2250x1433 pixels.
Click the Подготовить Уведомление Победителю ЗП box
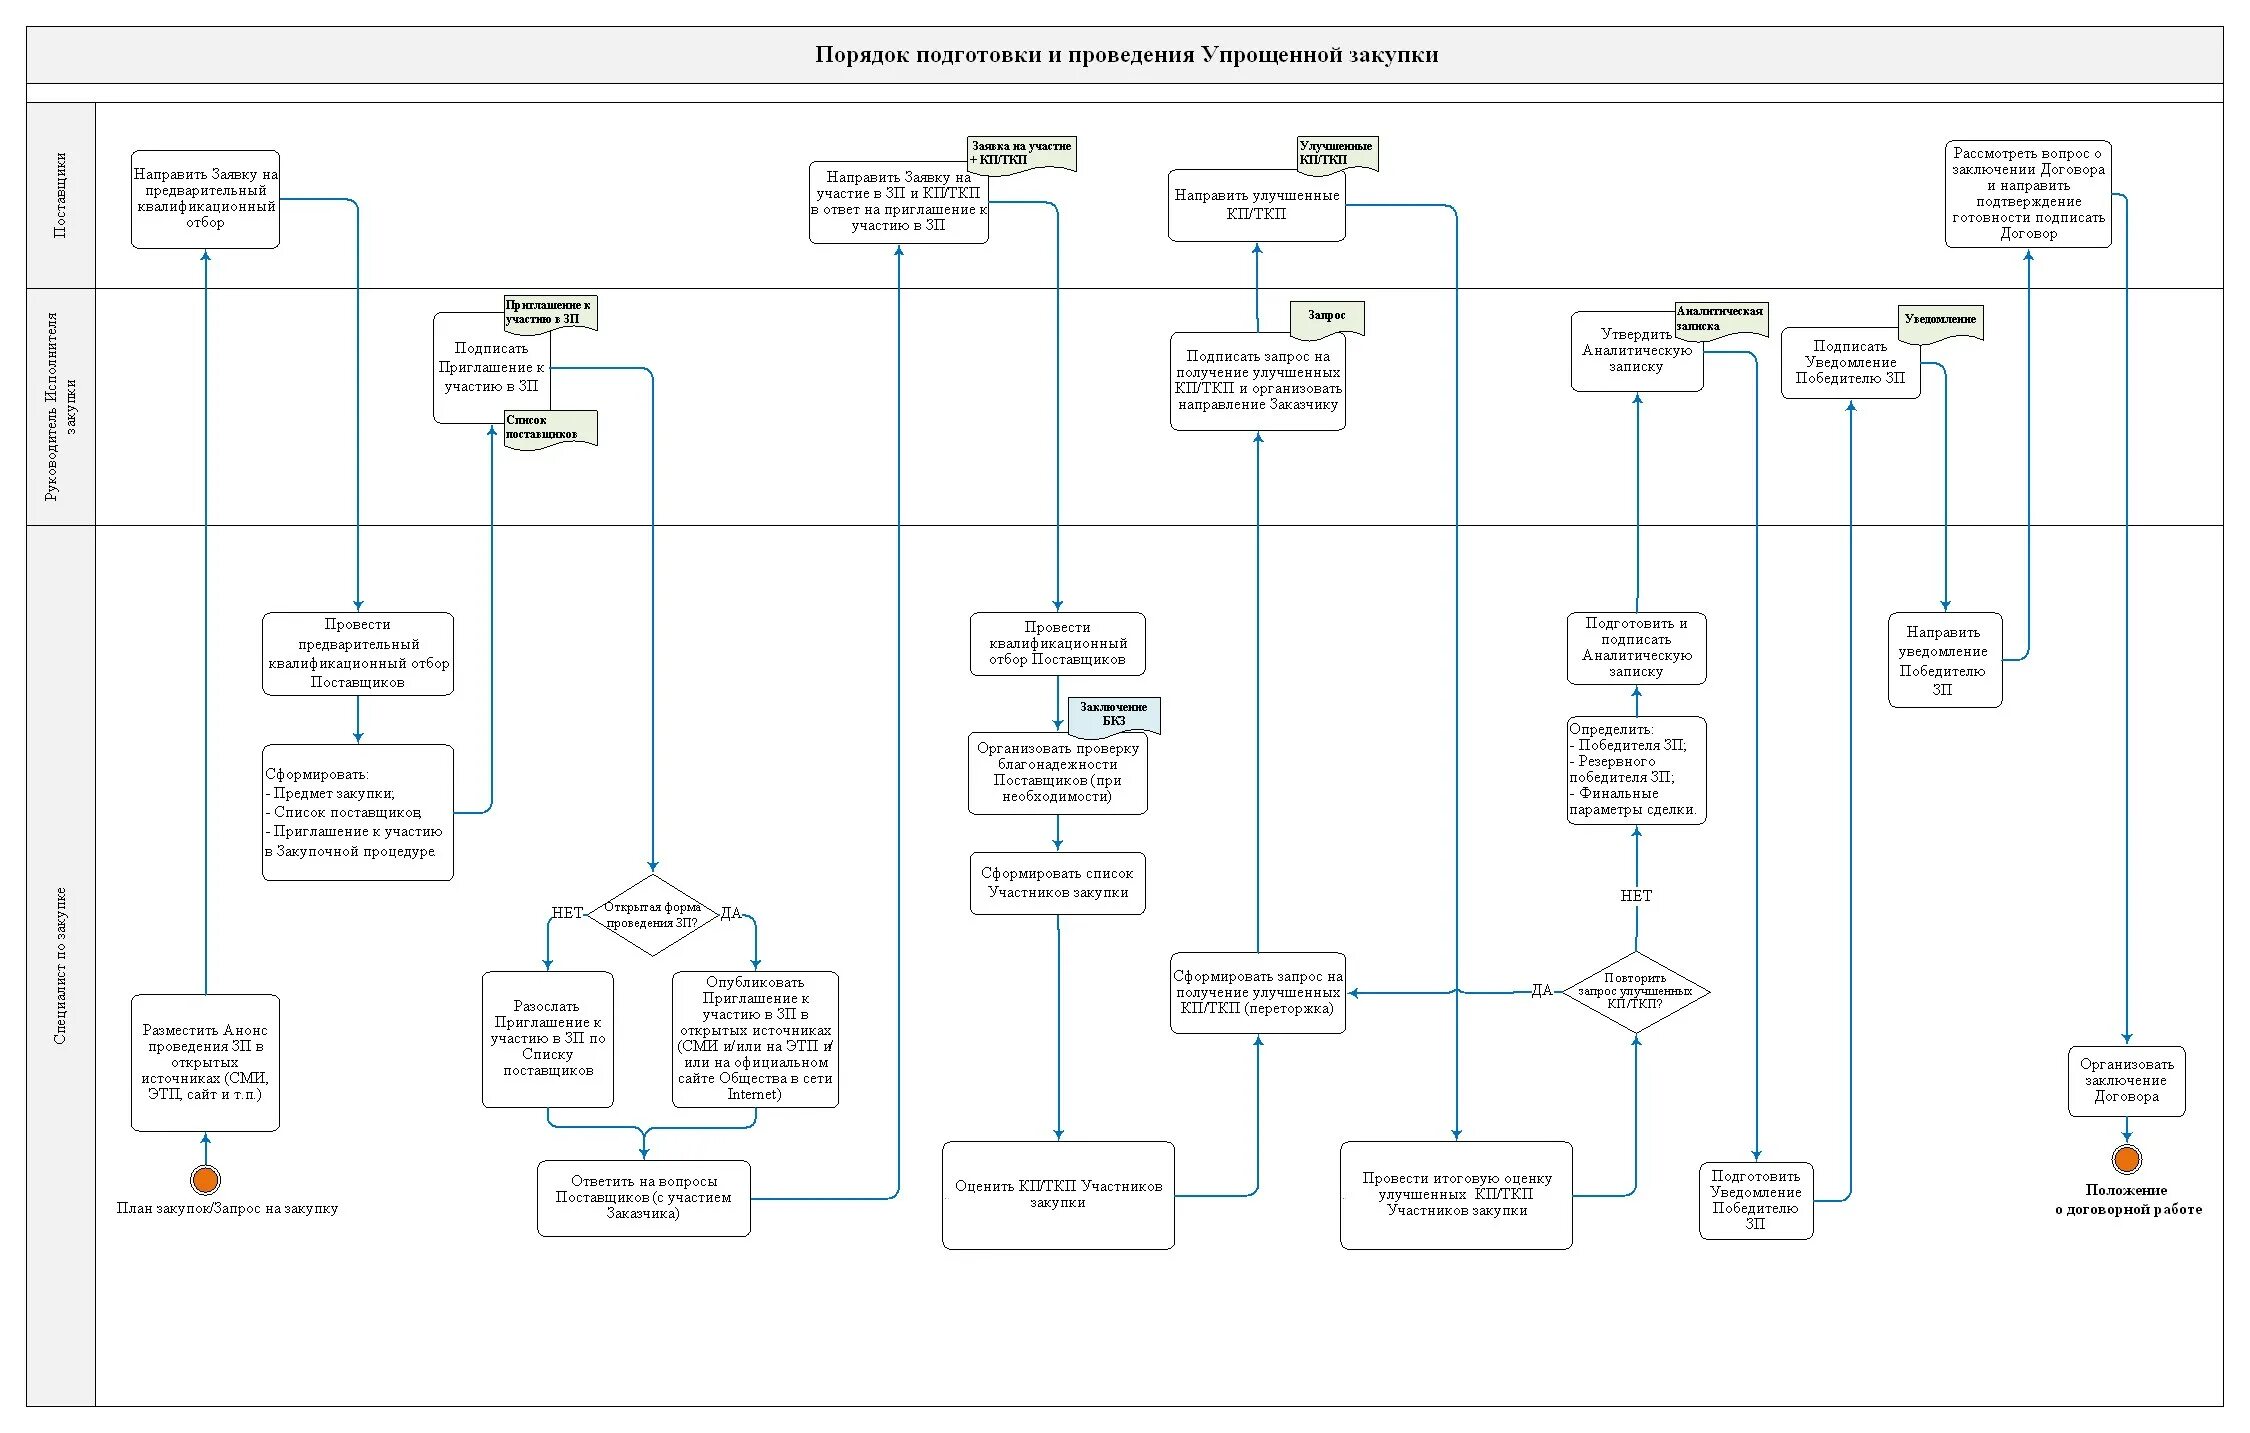click(1755, 1200)
